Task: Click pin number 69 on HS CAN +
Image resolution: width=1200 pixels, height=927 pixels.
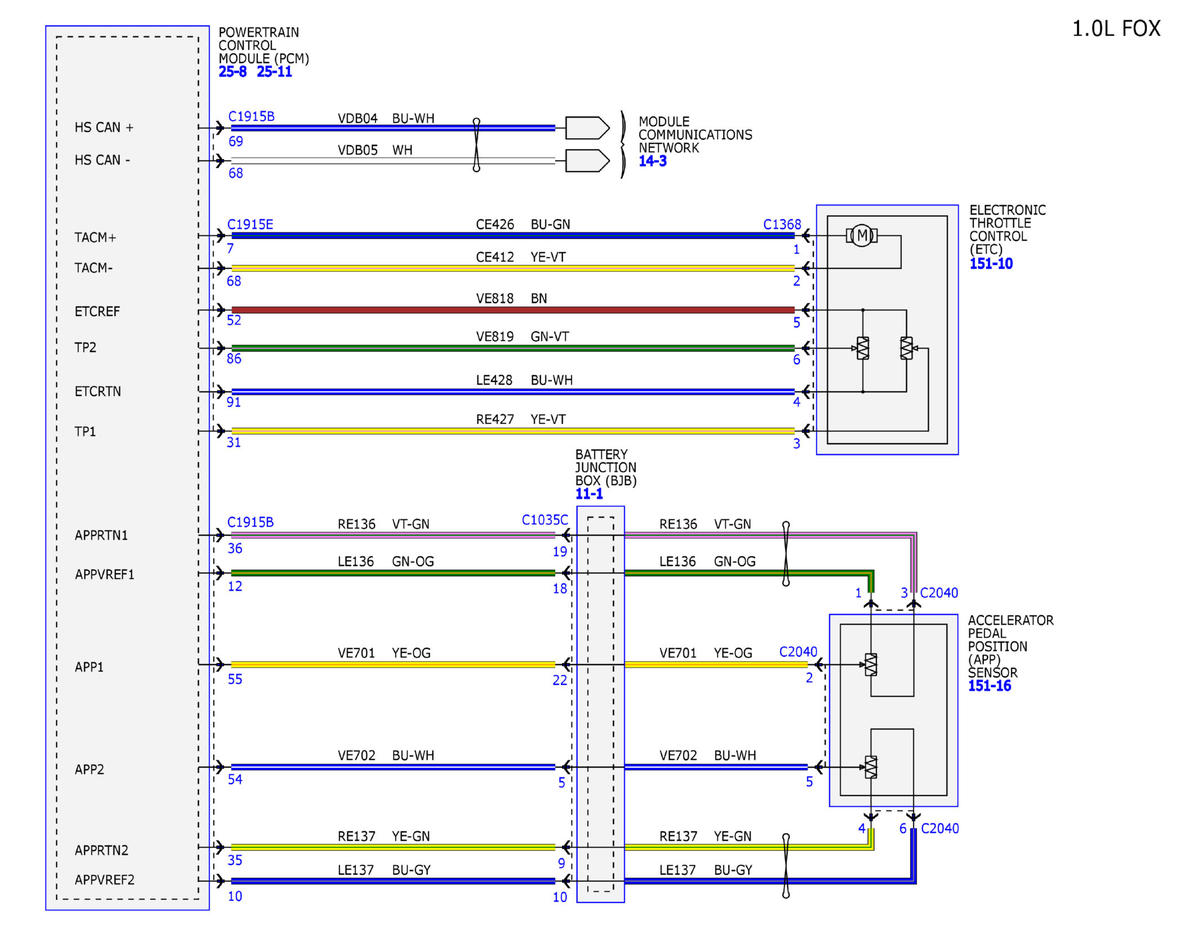Action: point(236,142)
